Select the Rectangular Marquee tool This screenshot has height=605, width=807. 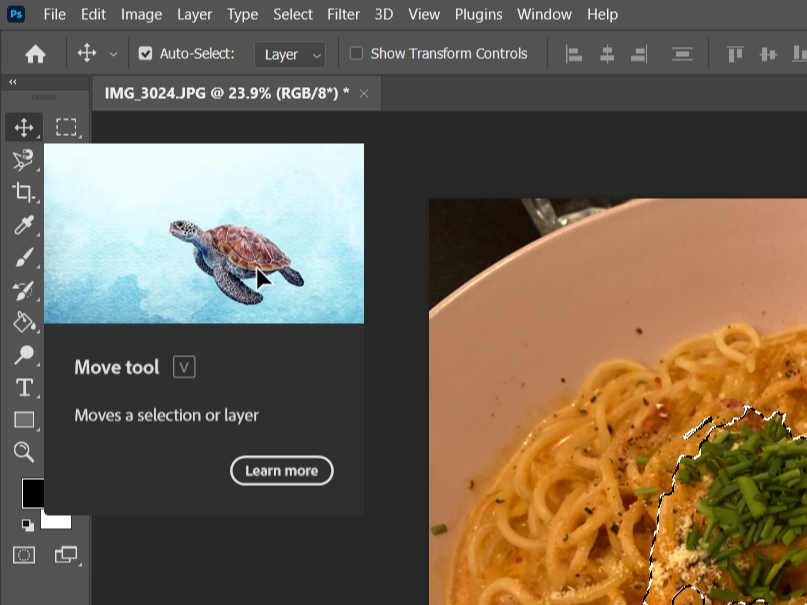coord(66,127)
